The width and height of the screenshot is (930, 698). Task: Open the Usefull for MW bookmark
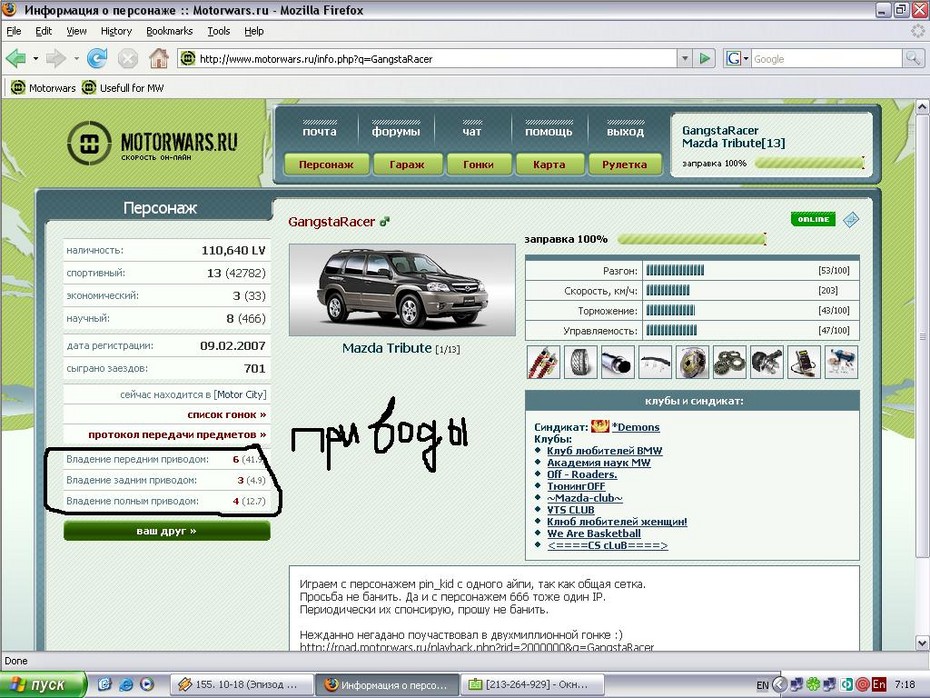123,88
